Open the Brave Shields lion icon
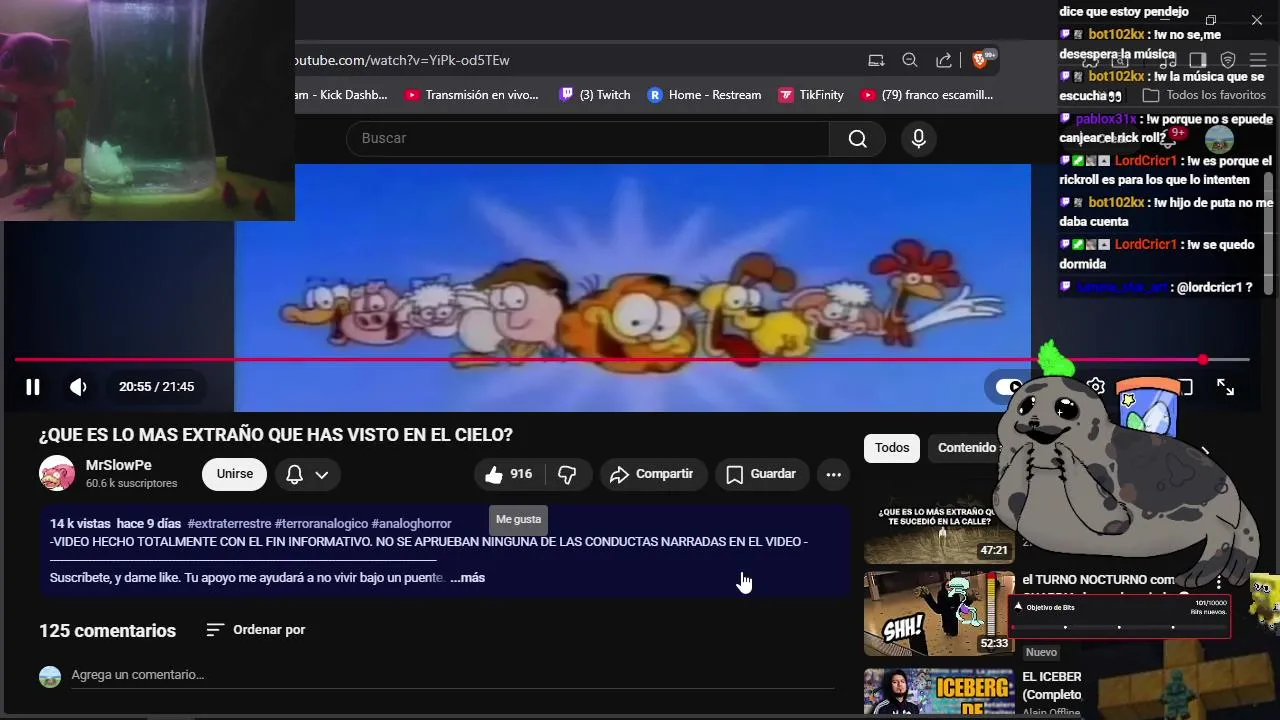1280x720 pixels. pyautogui.click(x=981, y=60)
